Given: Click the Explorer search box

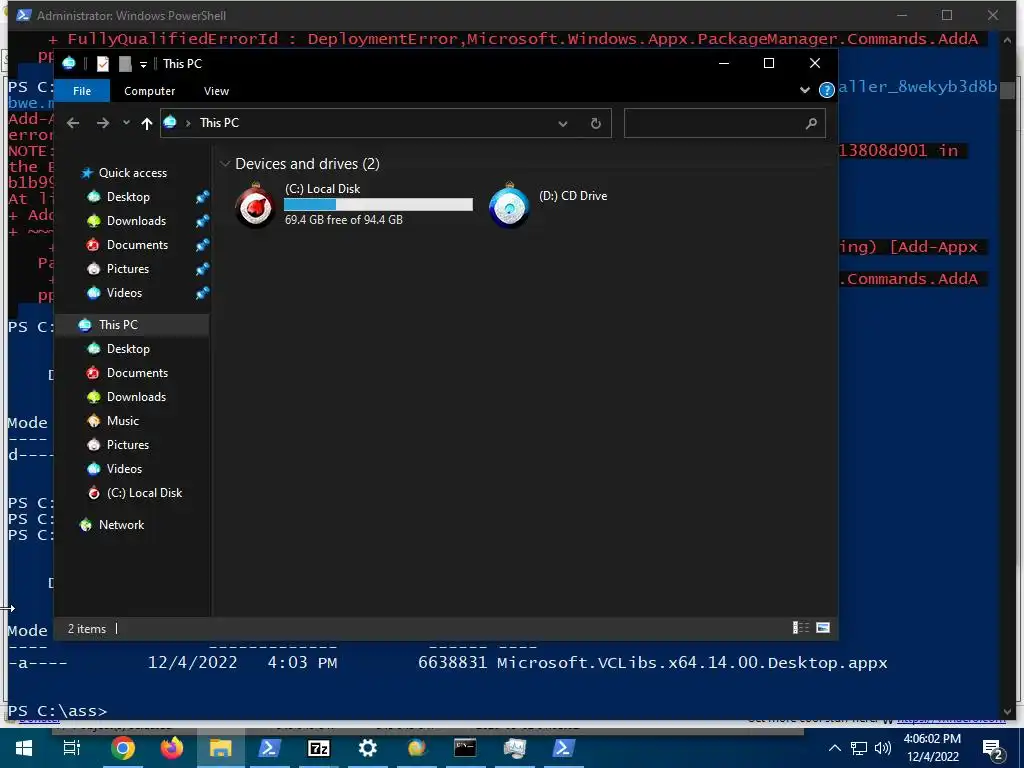Looking at the screenshot, I should click(724, 123).
